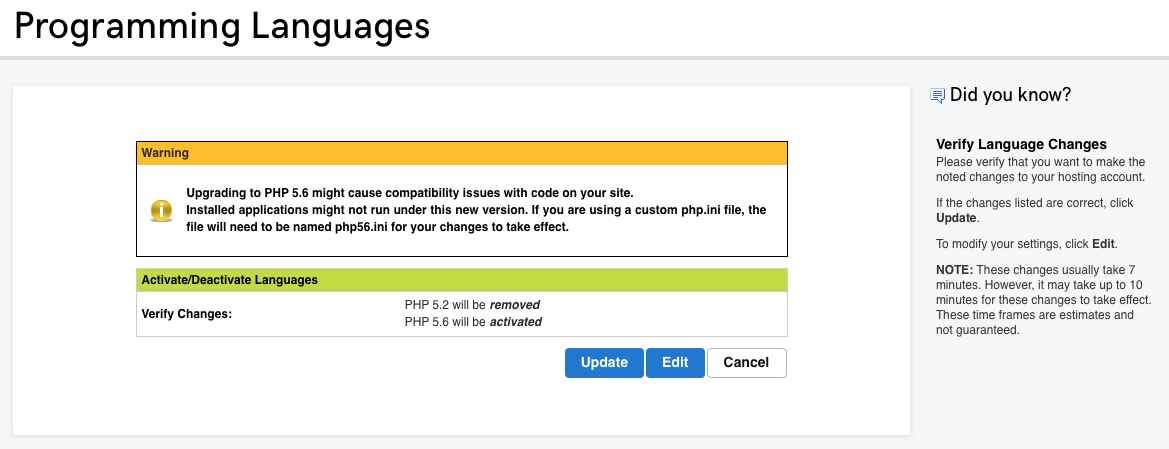Image resolution: width=1169 pixels, height=449 pixels.
Task: Click the Verify Changes label
Action: tap(187, 314)
